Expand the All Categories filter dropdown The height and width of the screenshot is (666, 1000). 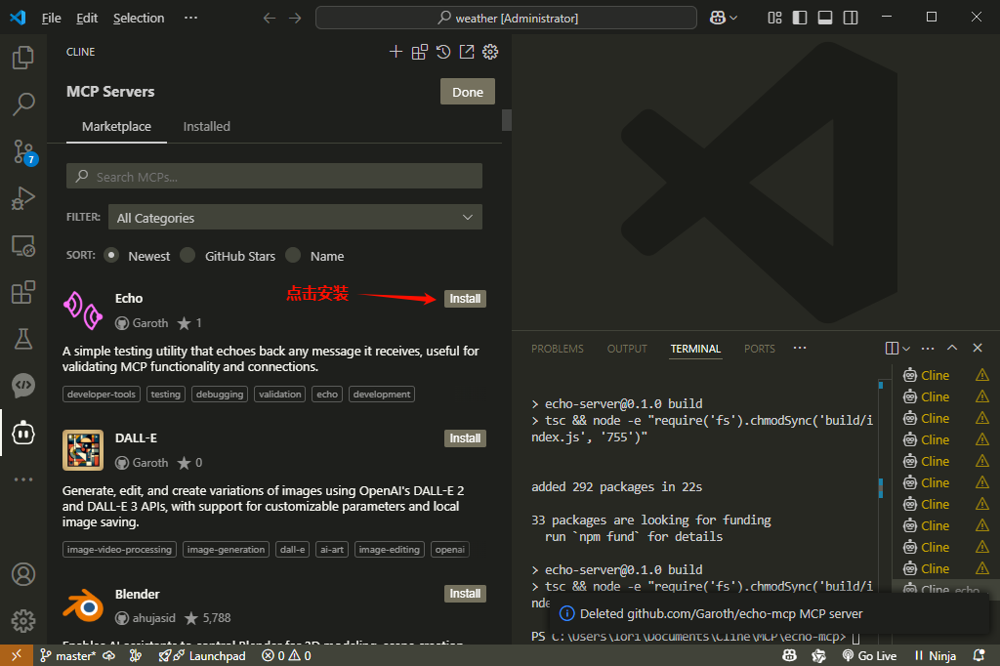point(295,217)
